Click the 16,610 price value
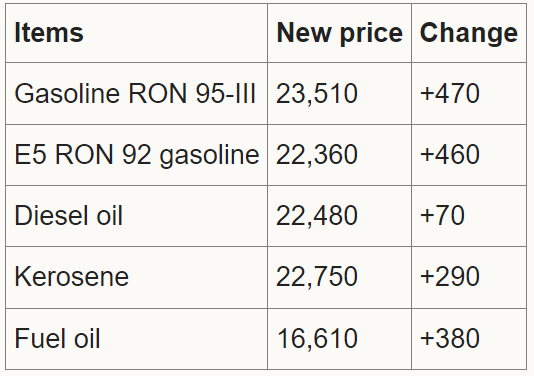This screenshot has width=534, height=376. point(317,339)
